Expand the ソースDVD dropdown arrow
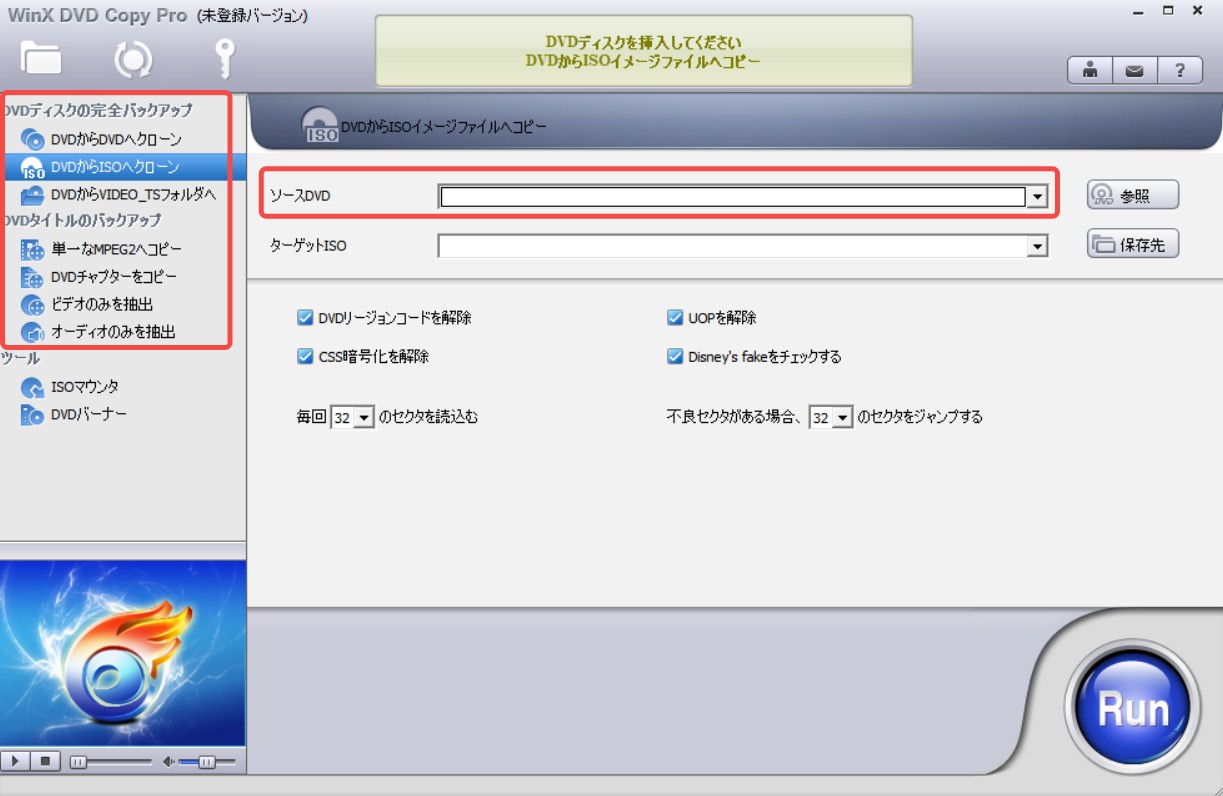This screenshot has height=796, width=1223. click(1038, 197)
